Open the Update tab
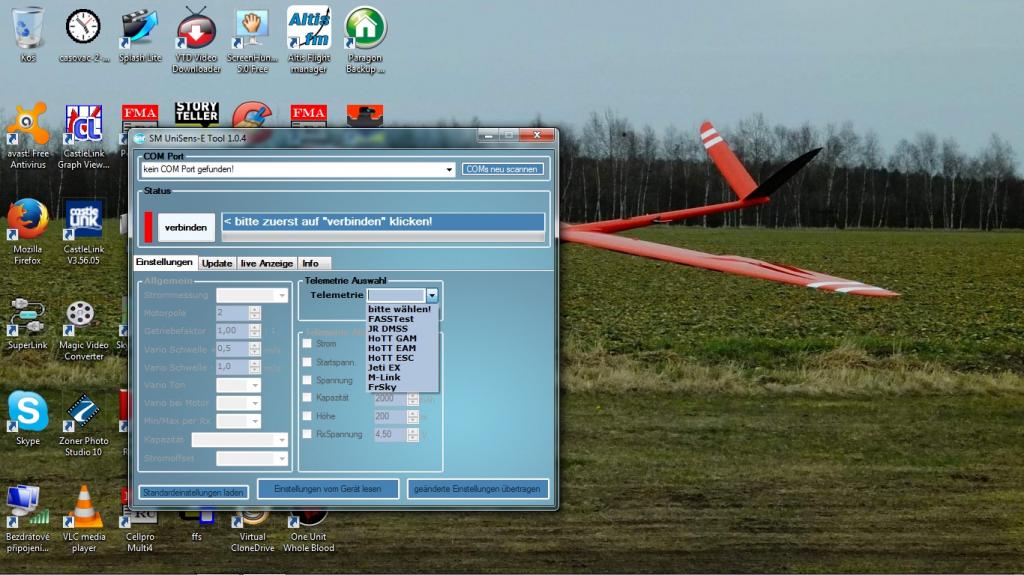1024x575 pixels. (216, 263)
